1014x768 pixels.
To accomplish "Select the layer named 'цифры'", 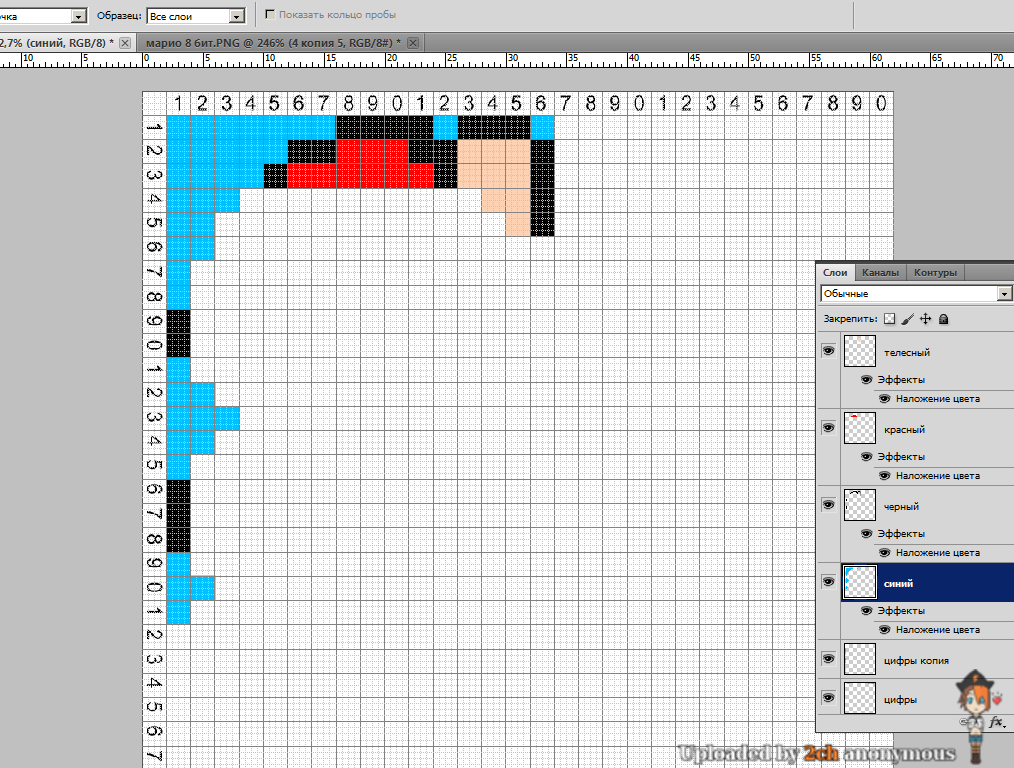I will (x=900, y=699).
